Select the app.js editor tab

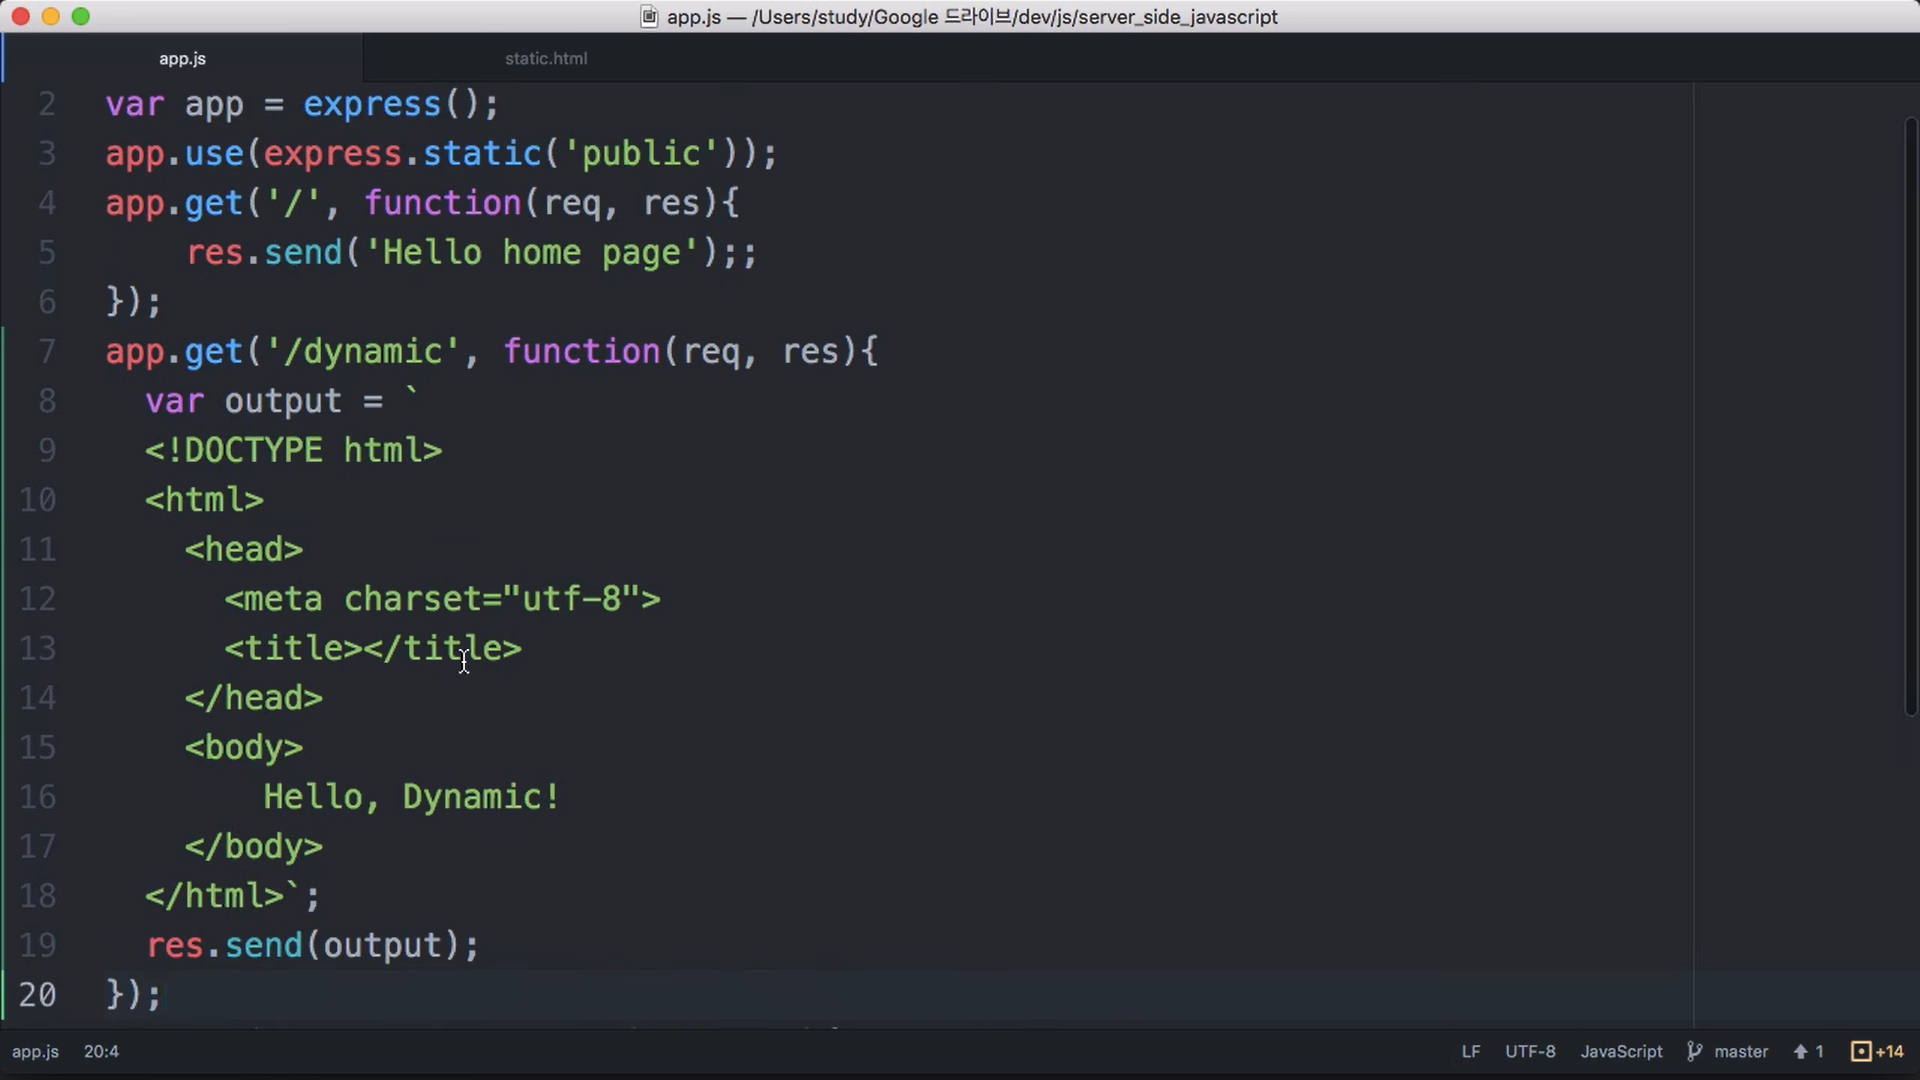[182, 58]
